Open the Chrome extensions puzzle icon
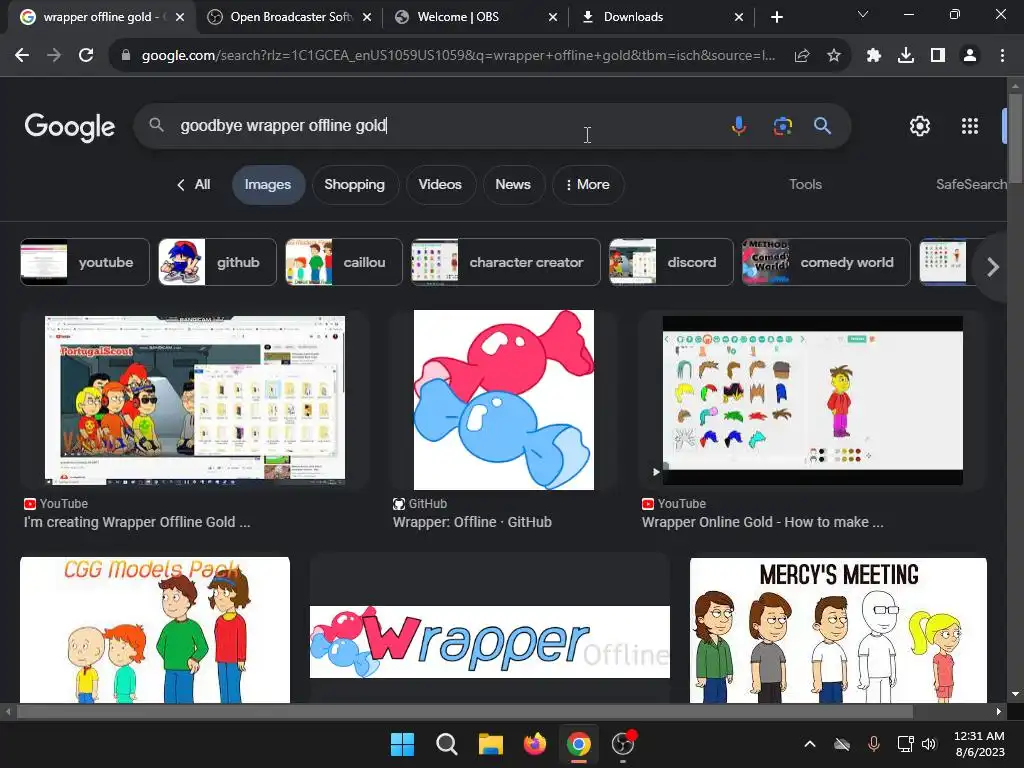The height and width of the screenshot is (768, 1024). click(874, 56)
